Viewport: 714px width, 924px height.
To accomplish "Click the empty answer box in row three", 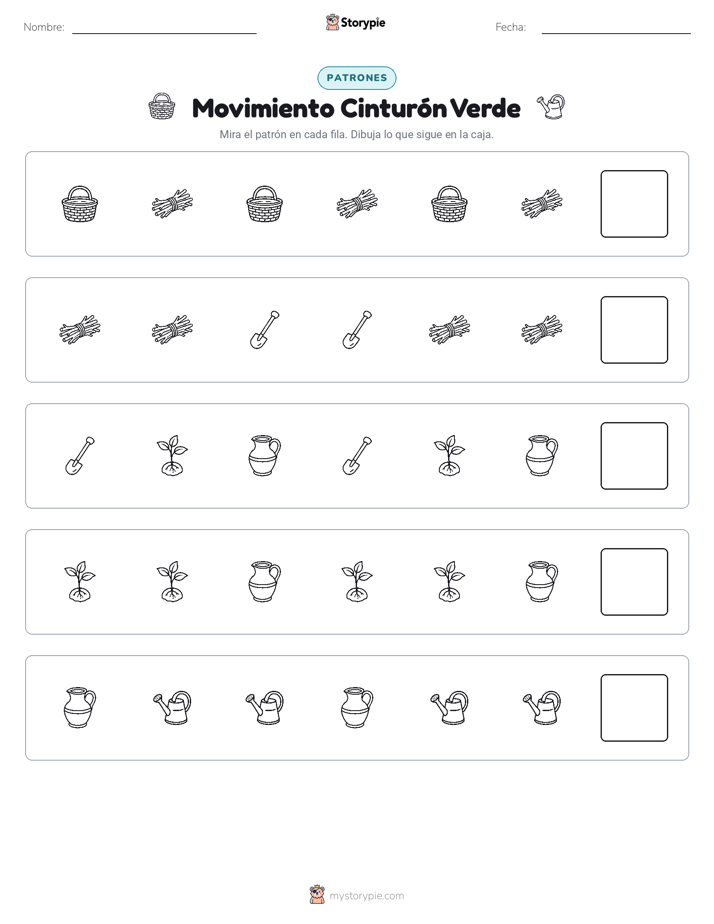I will [x=634, y=456].
